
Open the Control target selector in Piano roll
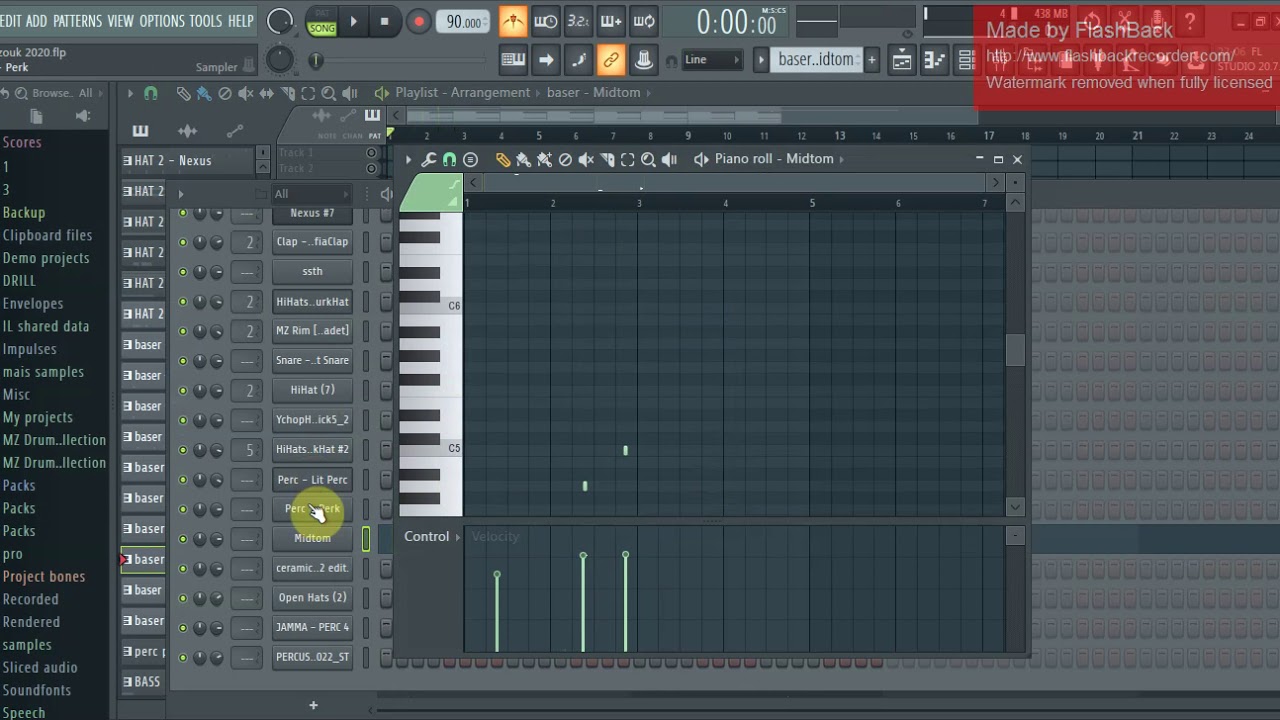[x=432, y=537]
